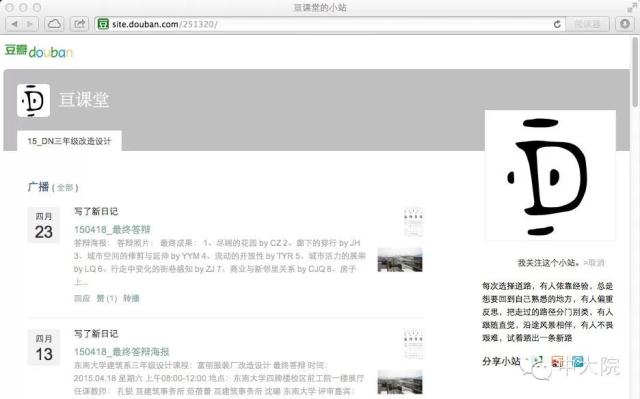Screen dimensions: 640x399
Task: Click the address bar URL field
Action: [331, 24]
